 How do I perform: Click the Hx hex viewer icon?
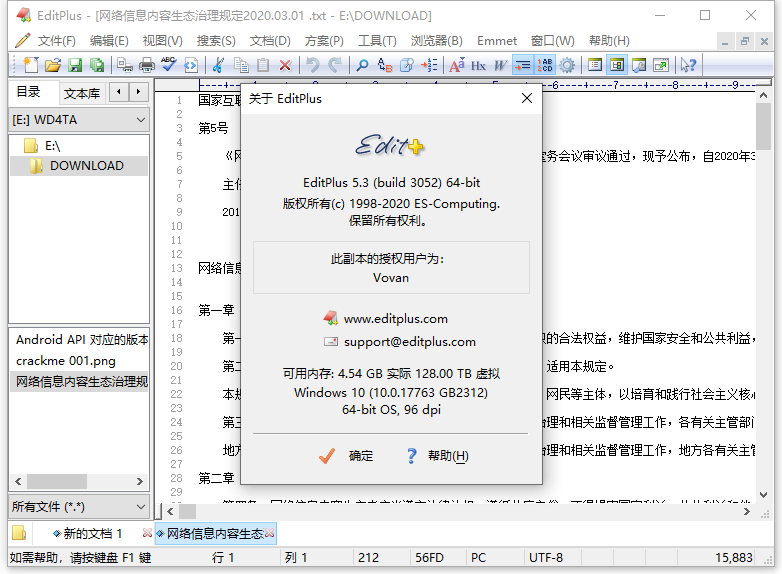(478, 65)
